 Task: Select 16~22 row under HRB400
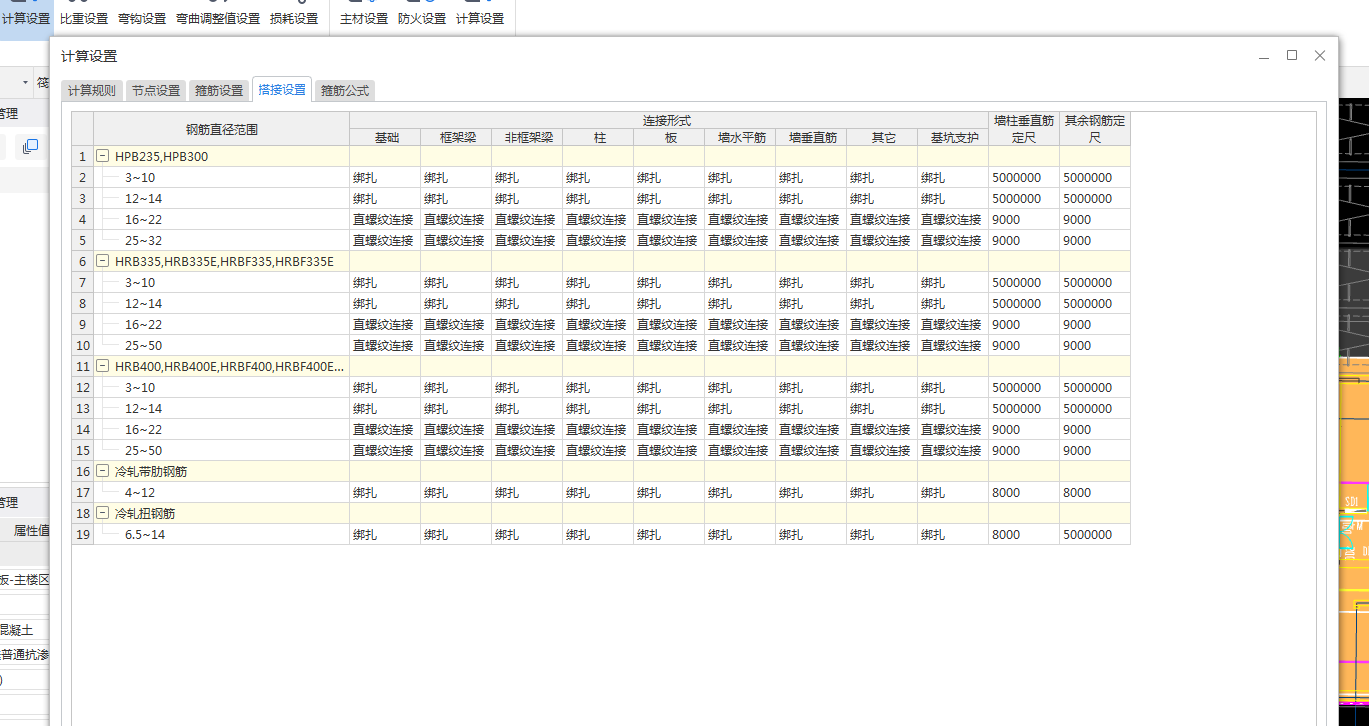(x=222, y=430)
